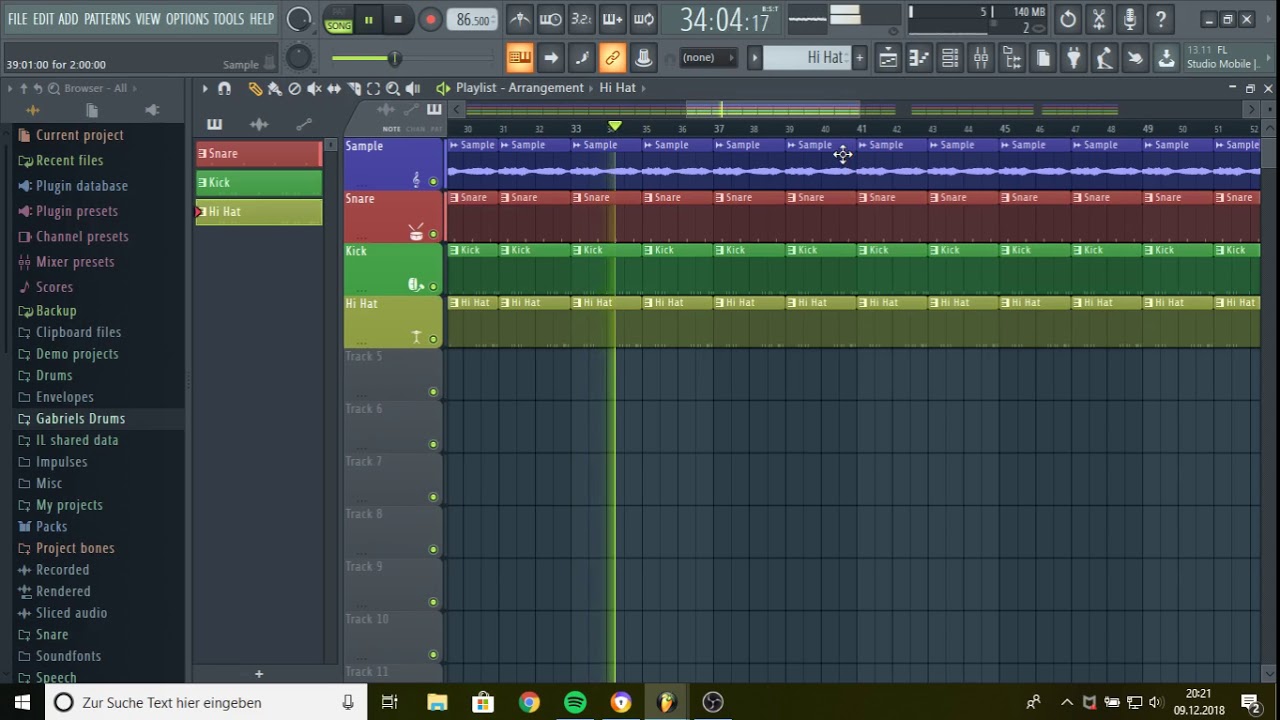Click the main pitch knob

(x=299, y=58)
